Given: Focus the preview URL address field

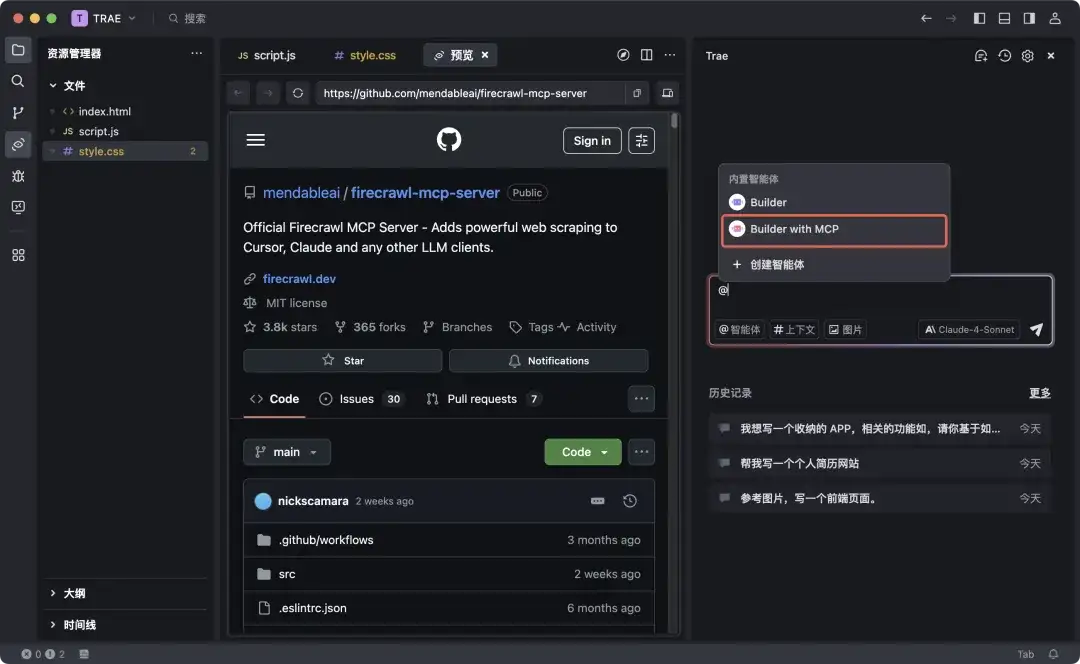Looking at the screenshot, I should [470, 93].
